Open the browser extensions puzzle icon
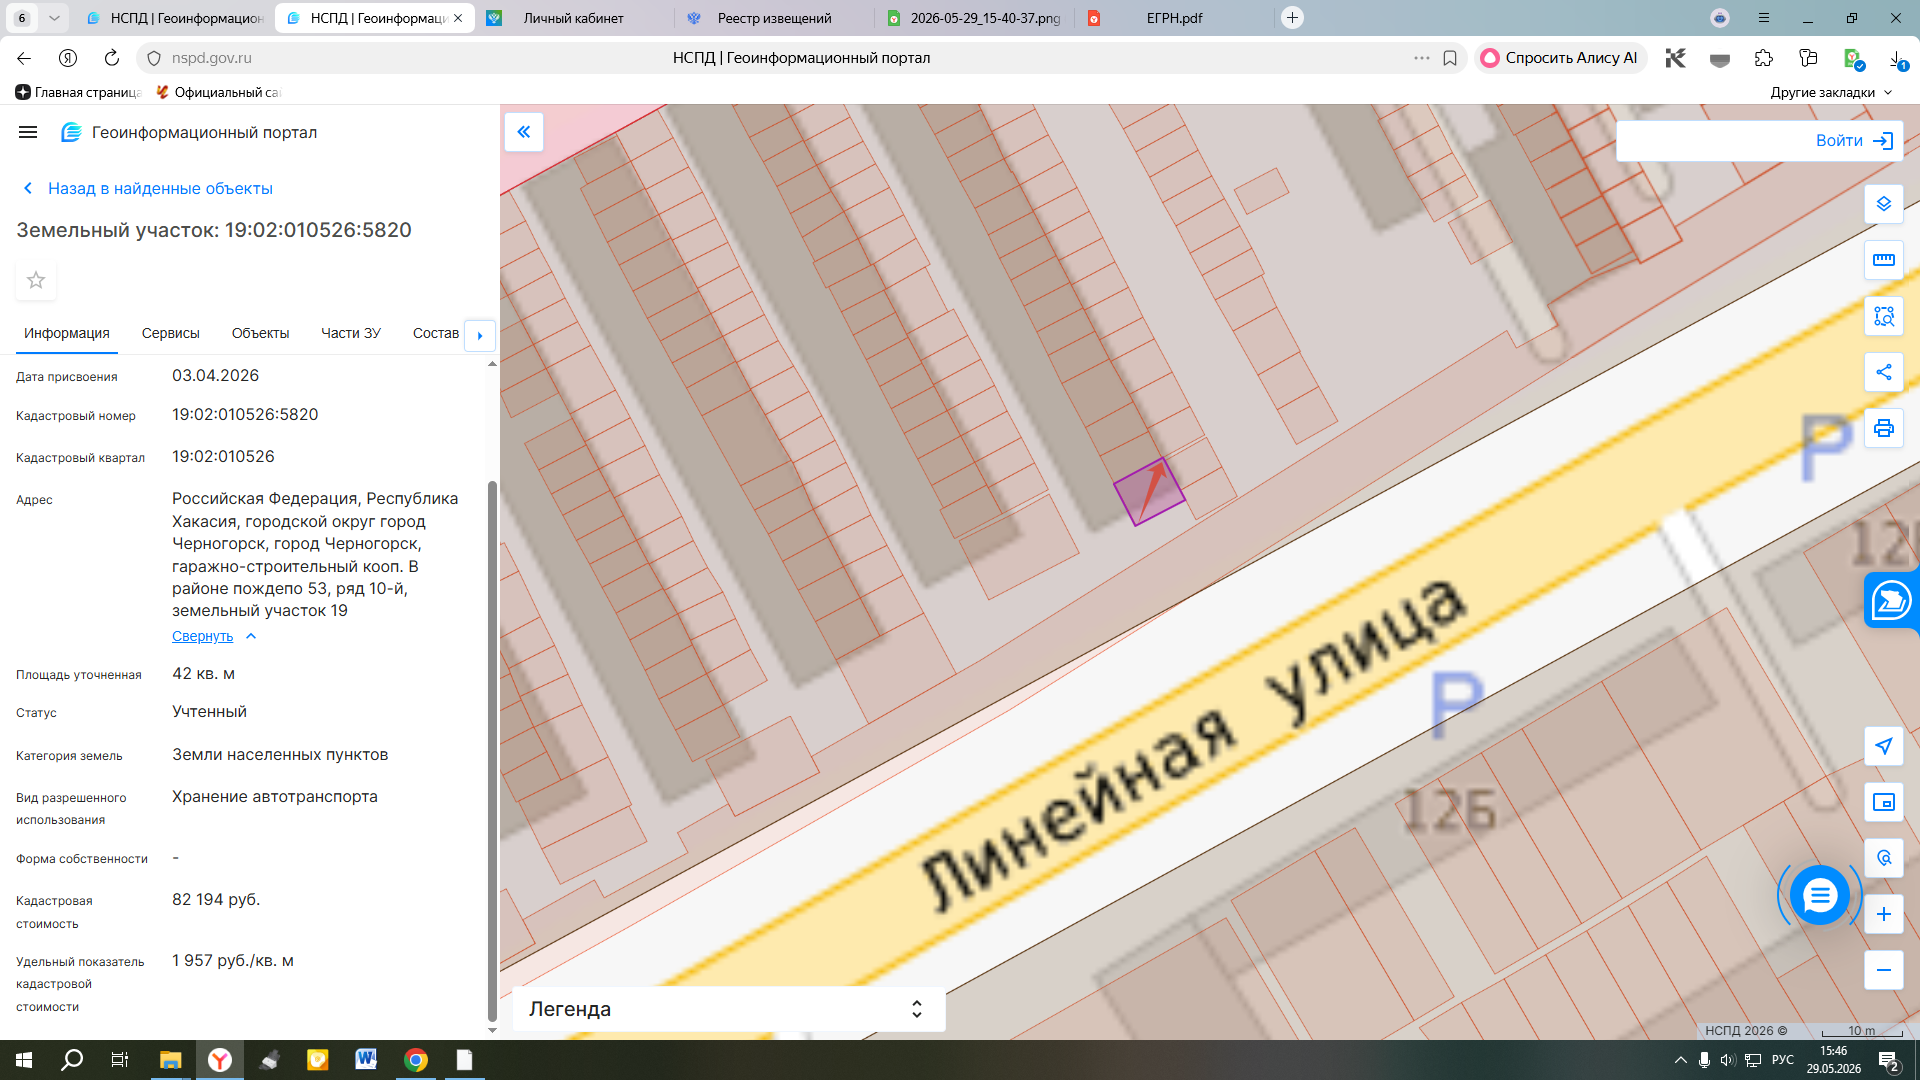The height and width of the screenshot is (1080, 1920). tap(1764, 58)
